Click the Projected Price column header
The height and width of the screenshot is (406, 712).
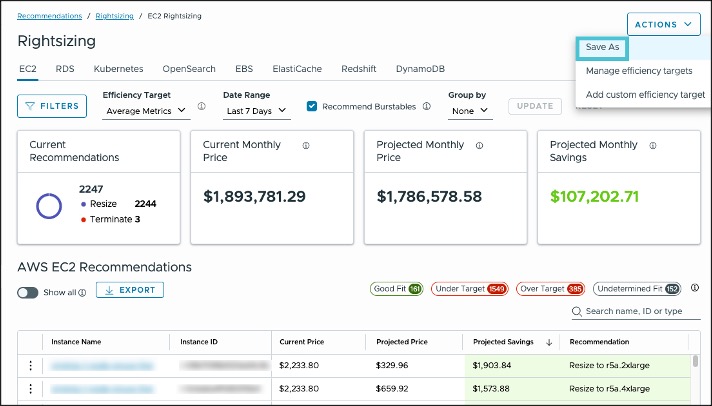402,342
